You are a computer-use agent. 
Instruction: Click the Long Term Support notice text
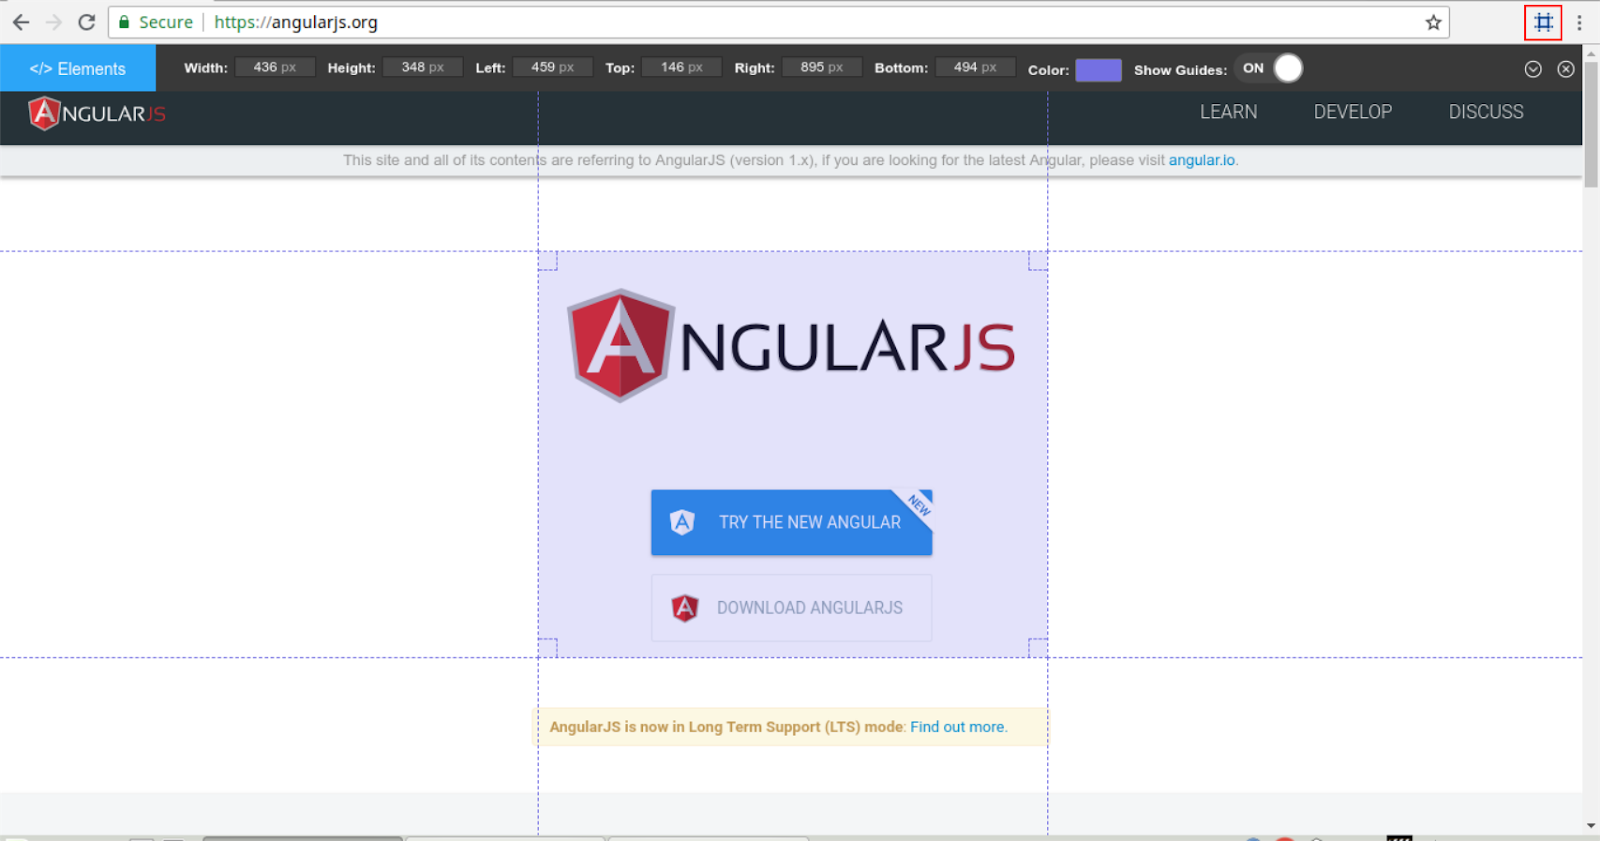(x=727, y=727)
